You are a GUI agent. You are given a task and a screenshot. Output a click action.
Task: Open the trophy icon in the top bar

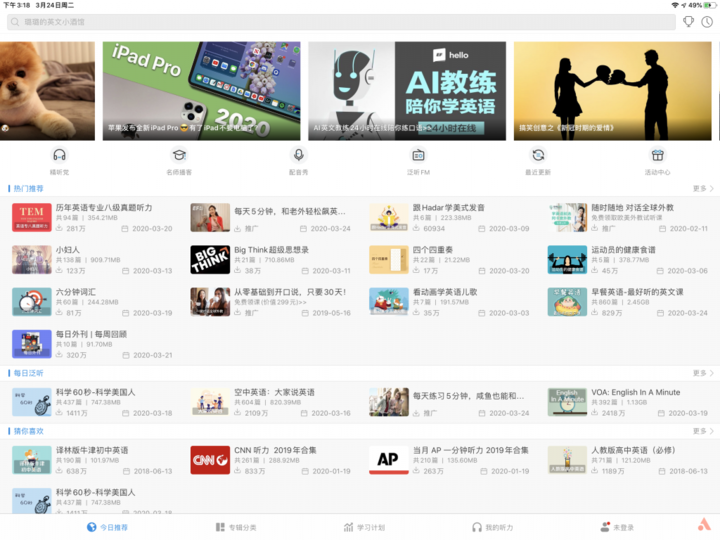688,22
